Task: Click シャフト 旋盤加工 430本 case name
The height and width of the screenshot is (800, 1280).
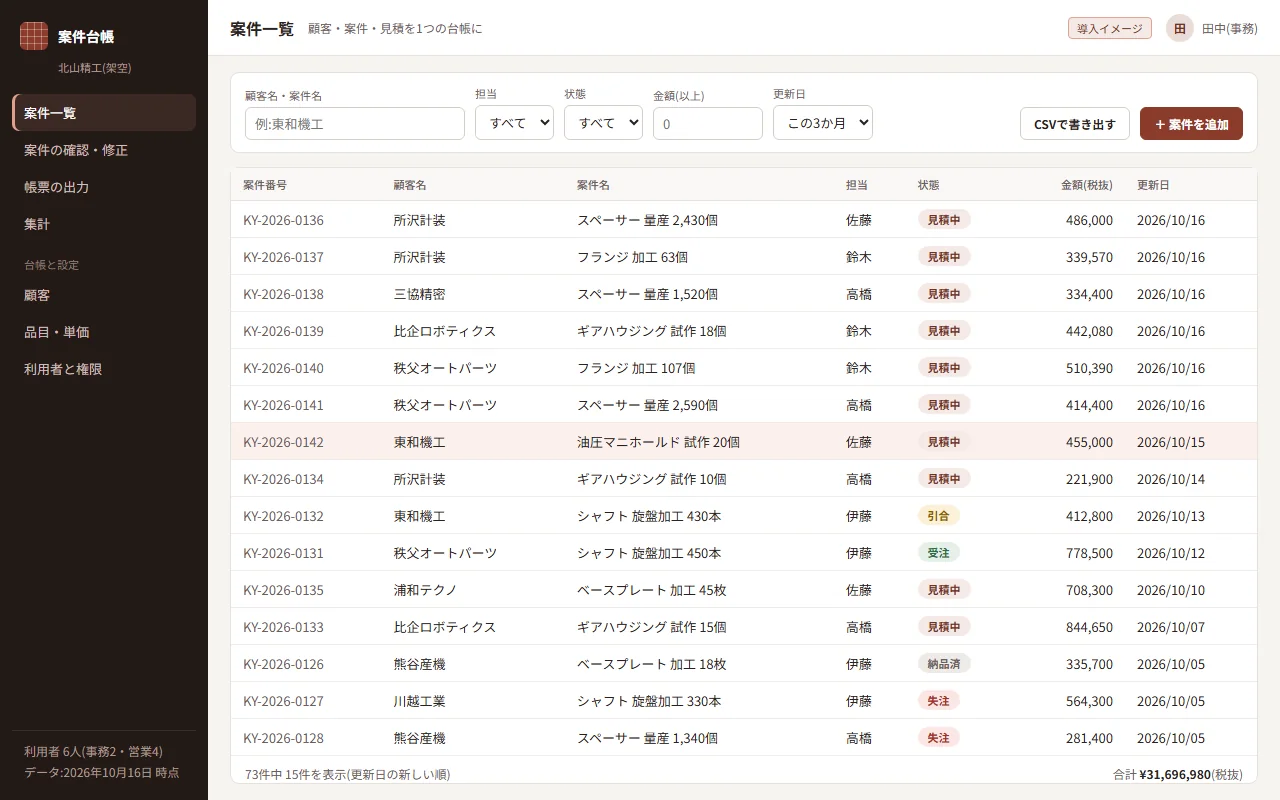Action: (649, 516)
